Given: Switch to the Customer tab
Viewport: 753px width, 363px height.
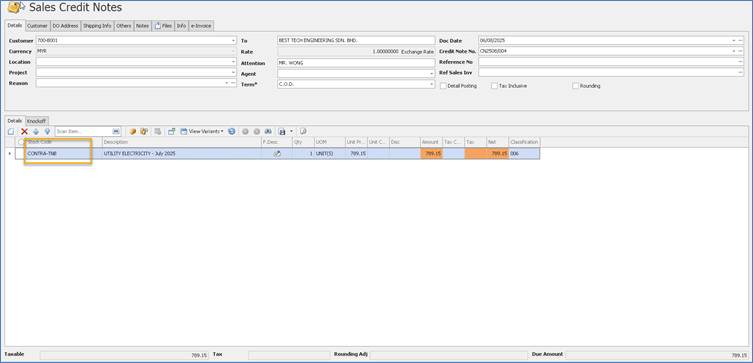Looking at the screenshot, I should point(37,25).
